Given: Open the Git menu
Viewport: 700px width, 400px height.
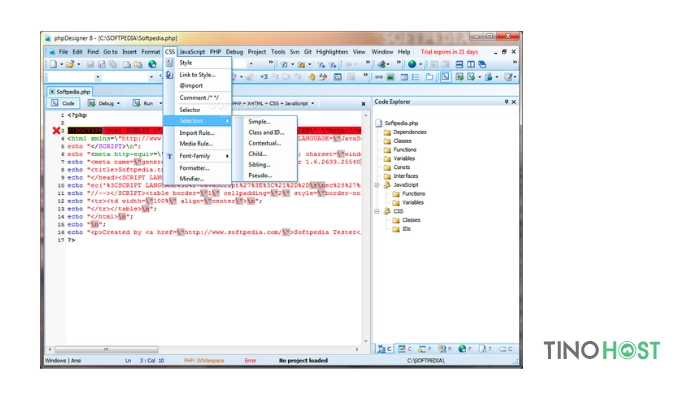Looking at the screenshot, I should pyautogui.click(x=308, y=52).
